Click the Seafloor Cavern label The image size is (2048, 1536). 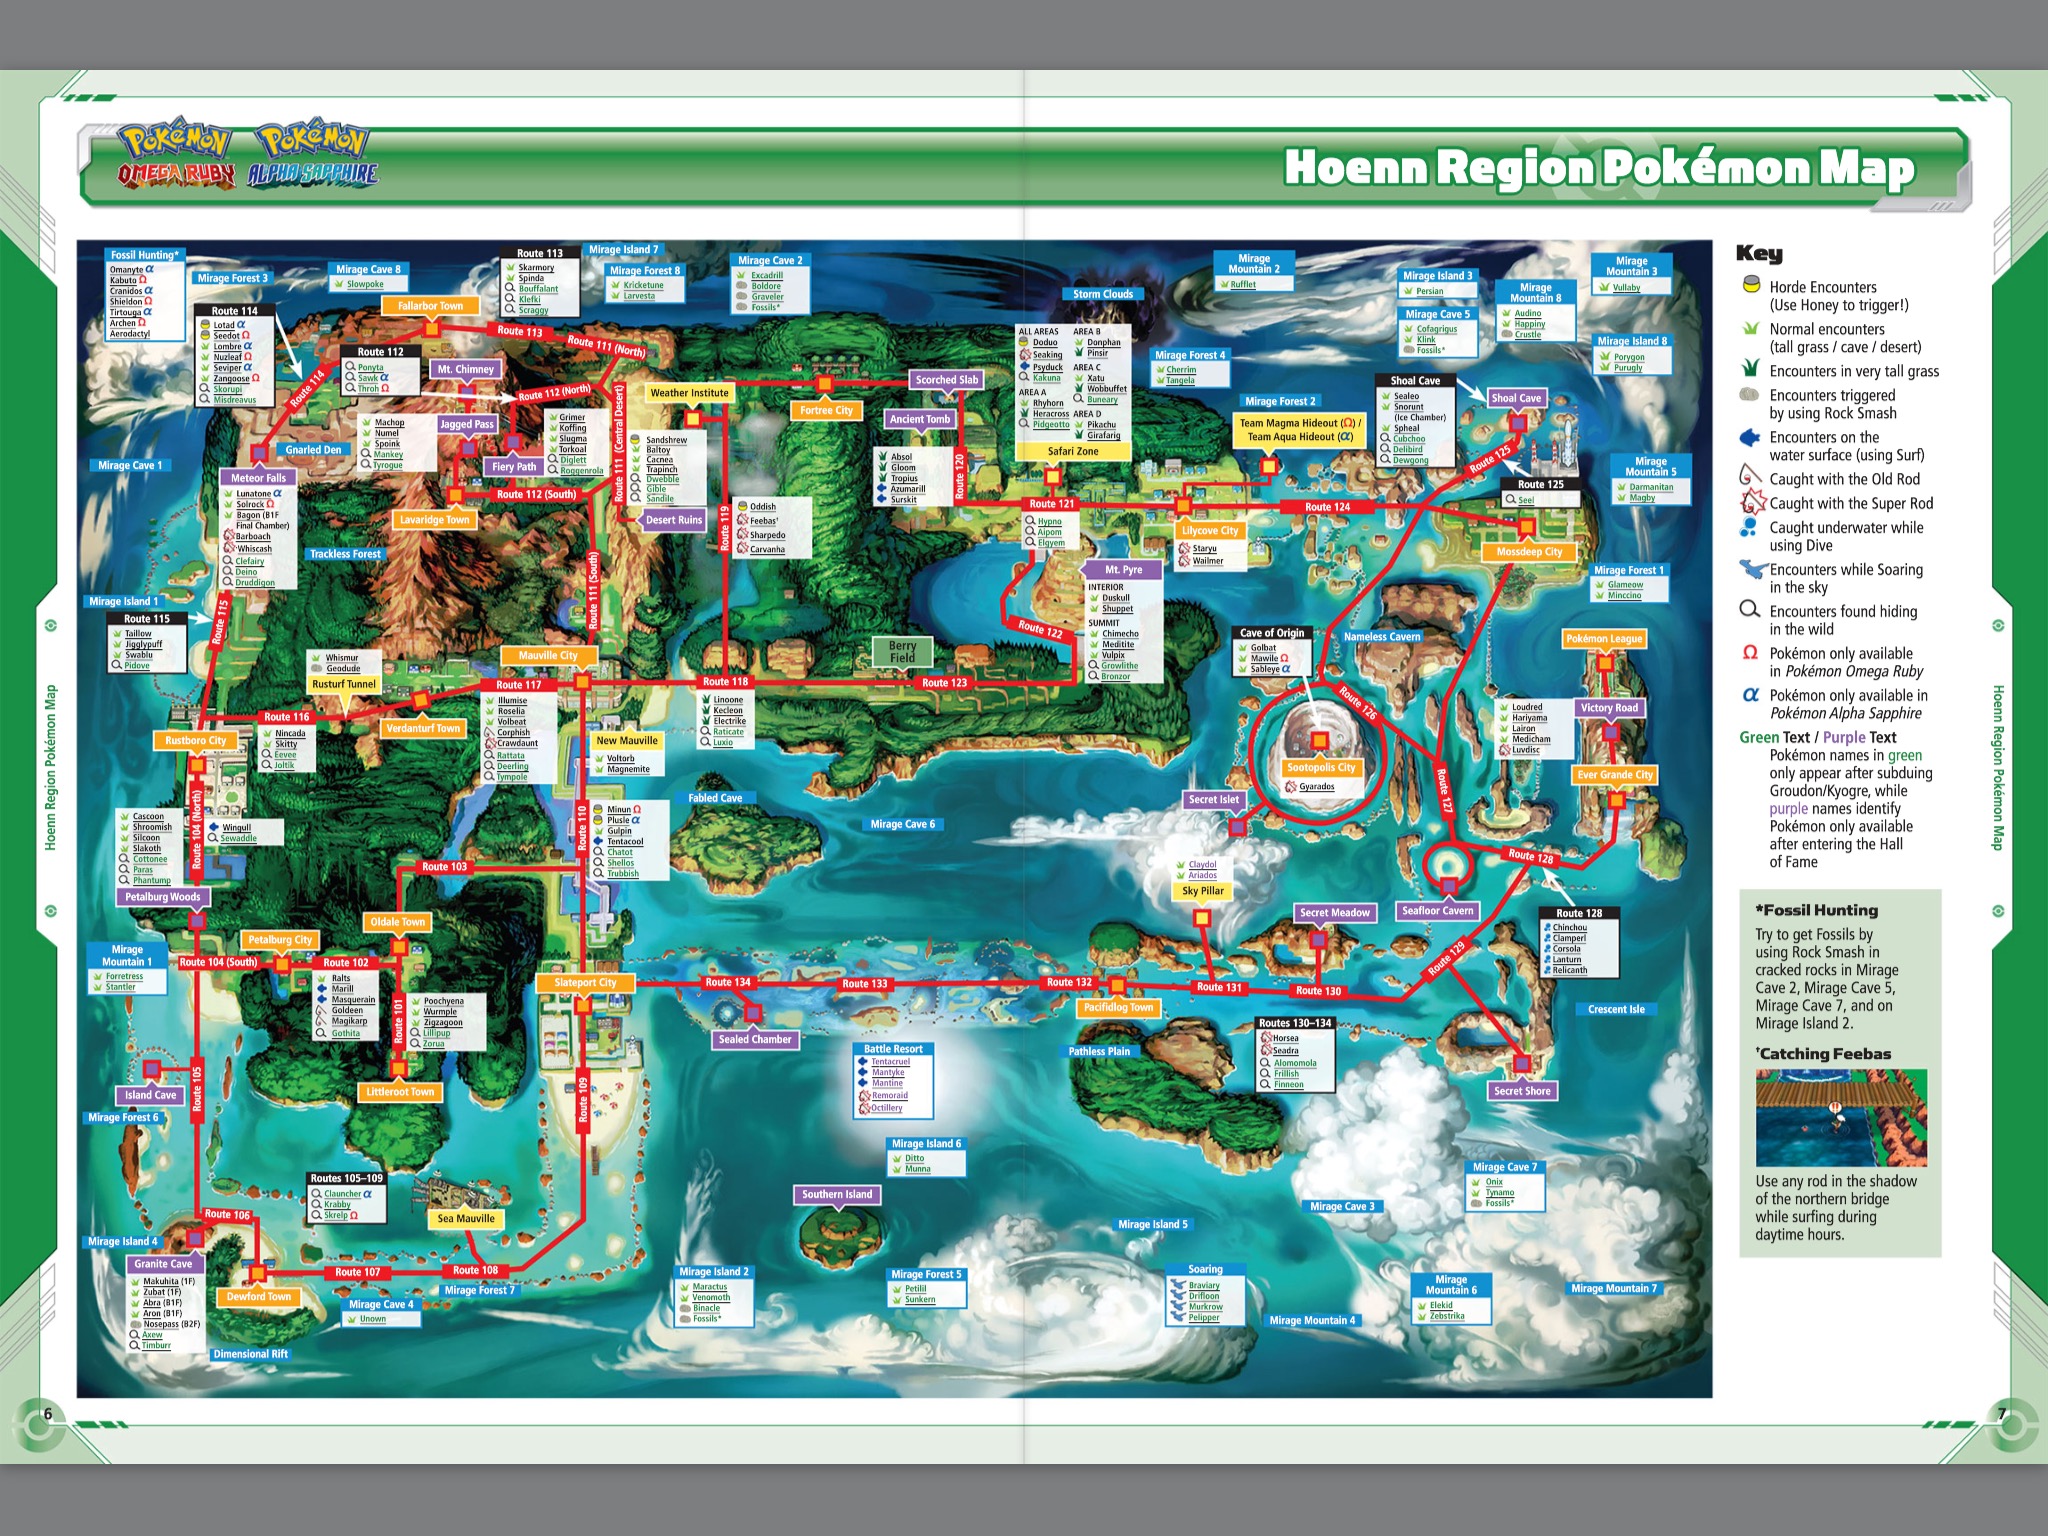[1437, 911]
